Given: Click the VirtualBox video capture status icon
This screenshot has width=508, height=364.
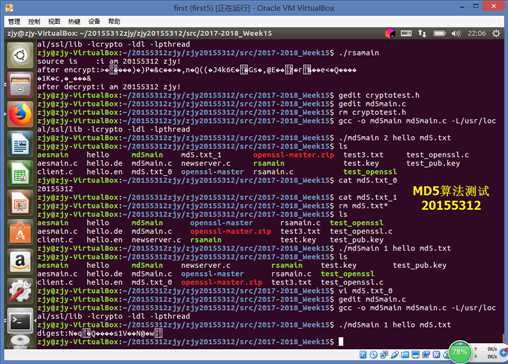Looking at the screenshot, I should coord(426,355).
